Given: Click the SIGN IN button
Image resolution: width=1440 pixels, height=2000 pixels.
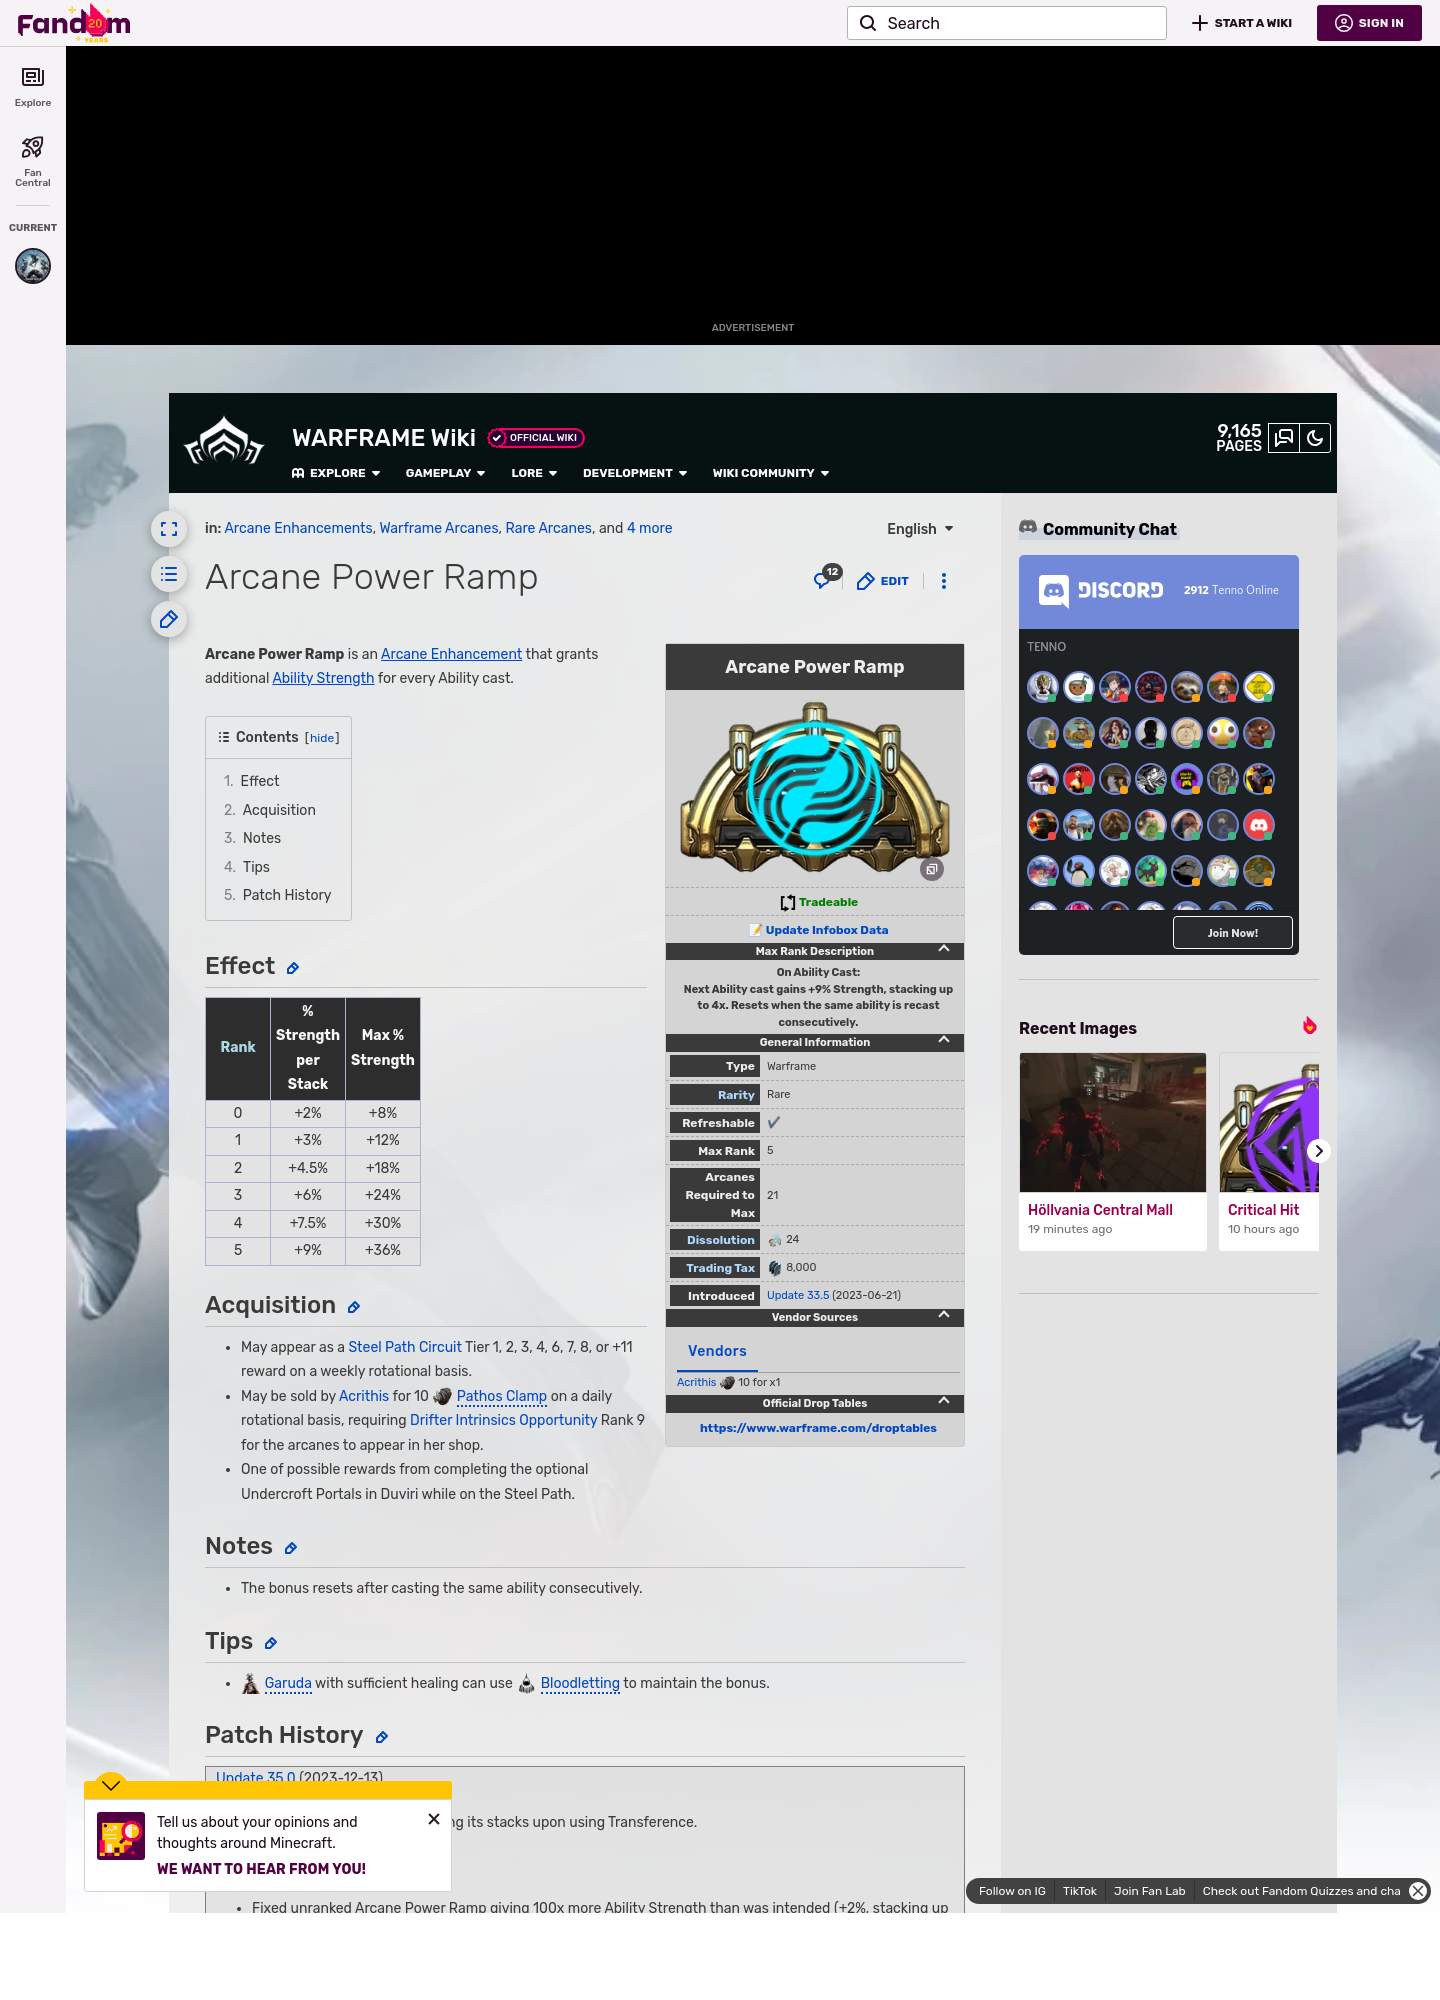Looking at the screenshot, I should (x=1369, y=23).
